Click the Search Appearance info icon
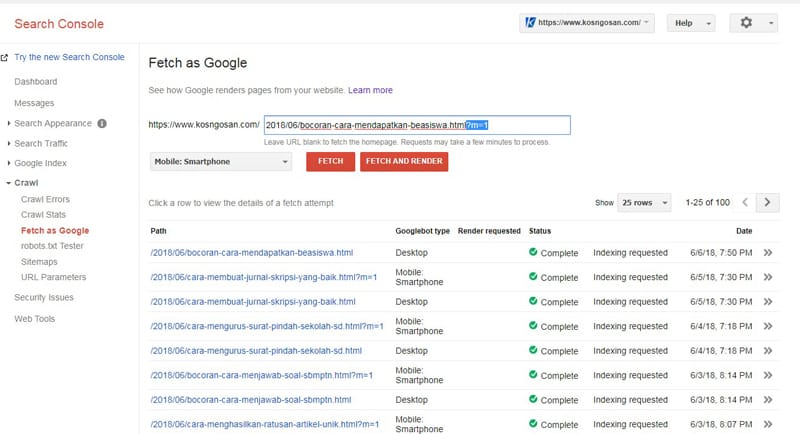 pyautogui.click(x=102, y=123)
